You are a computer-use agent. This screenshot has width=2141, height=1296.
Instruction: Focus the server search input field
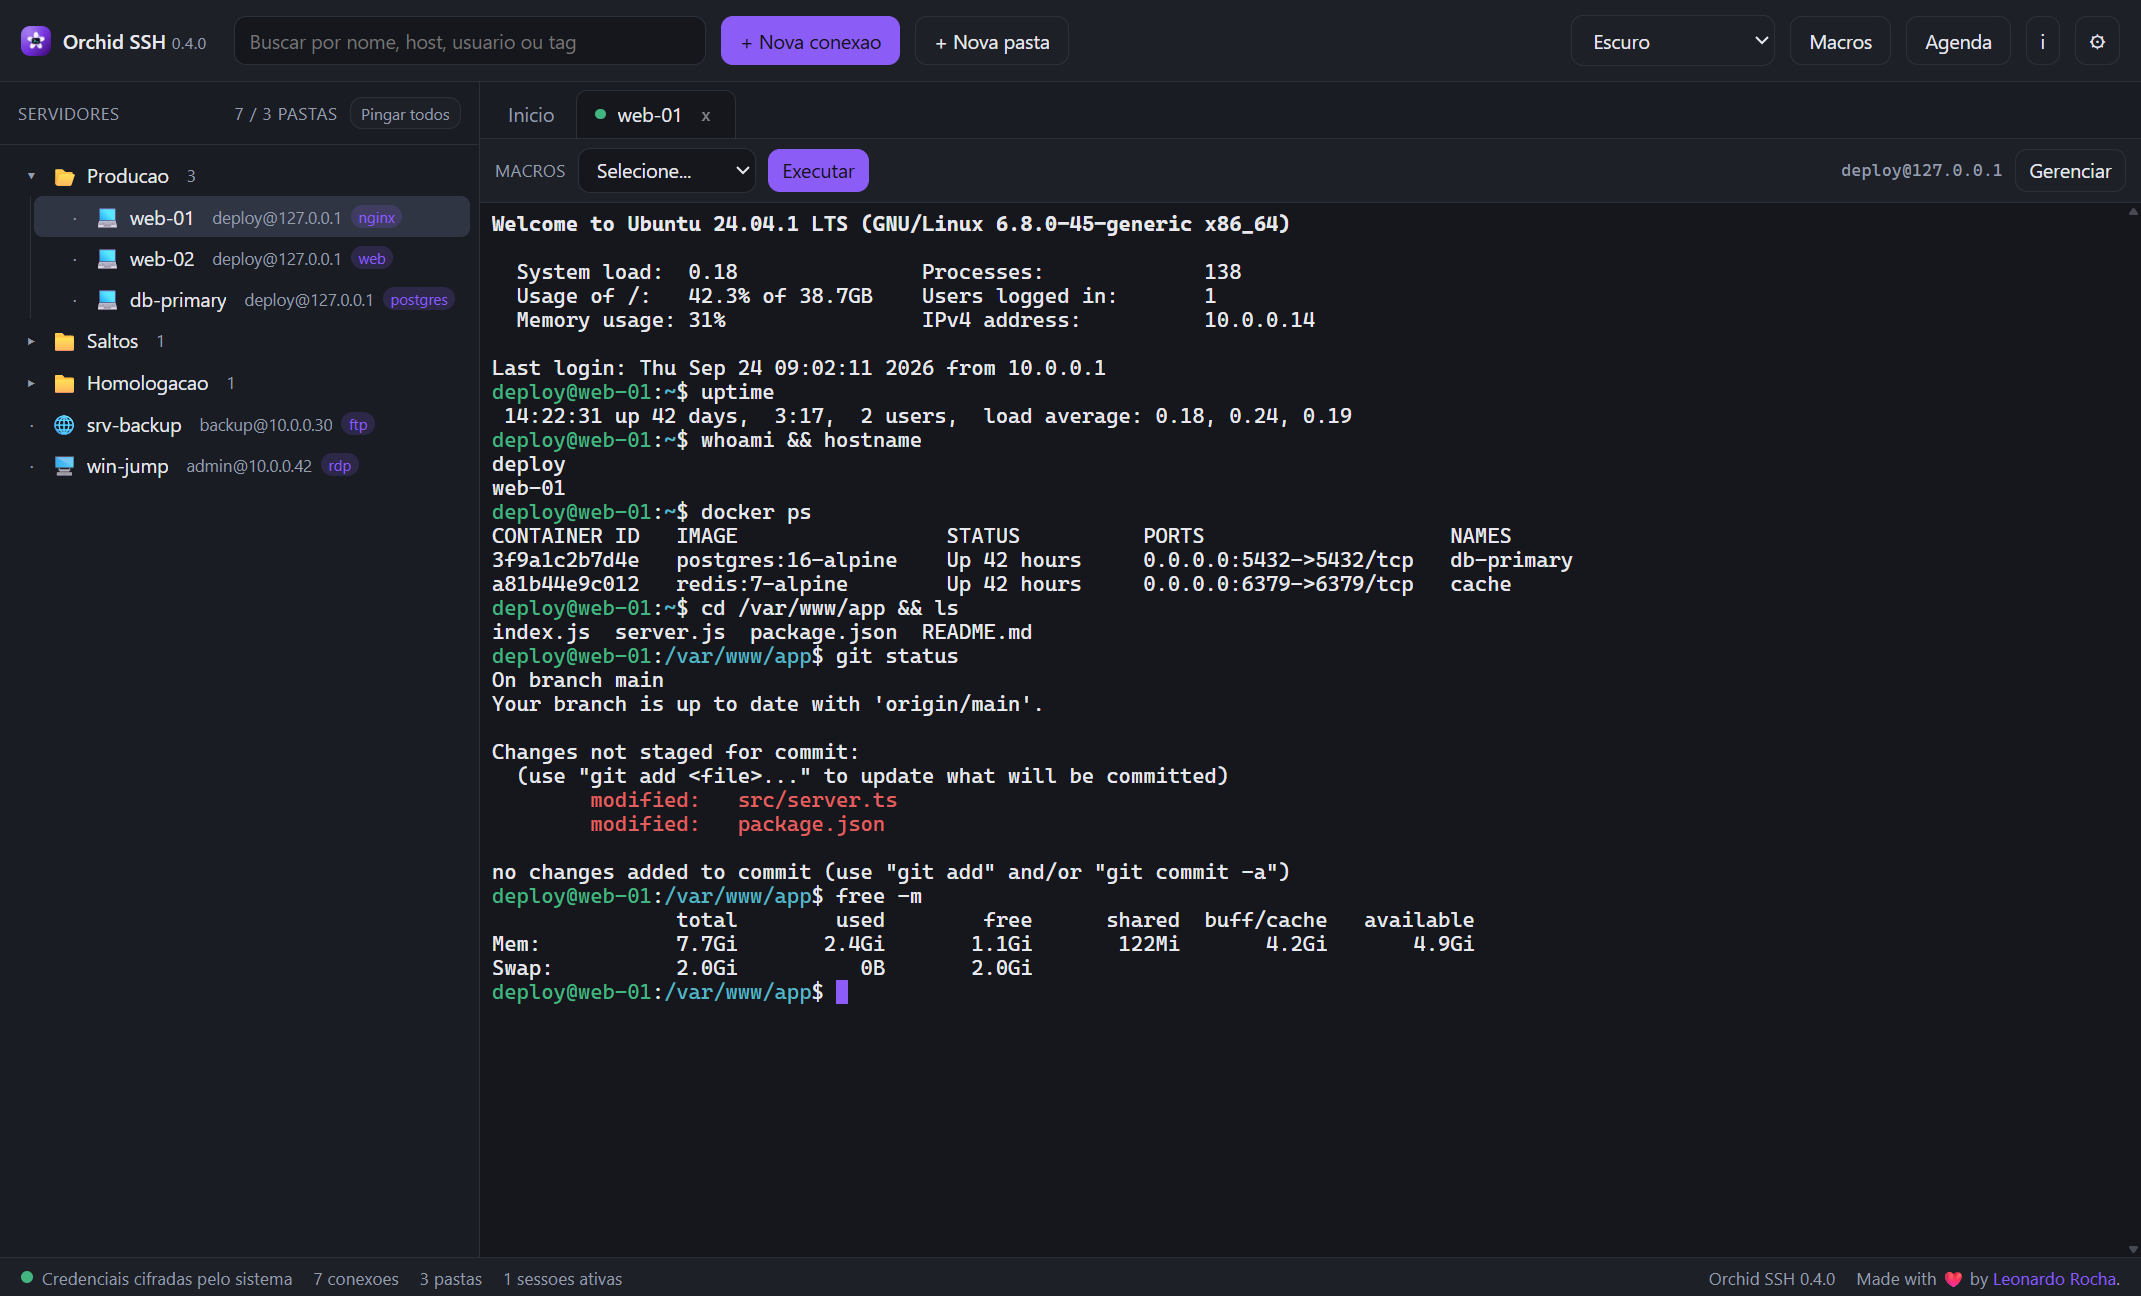tap(470, 41)
